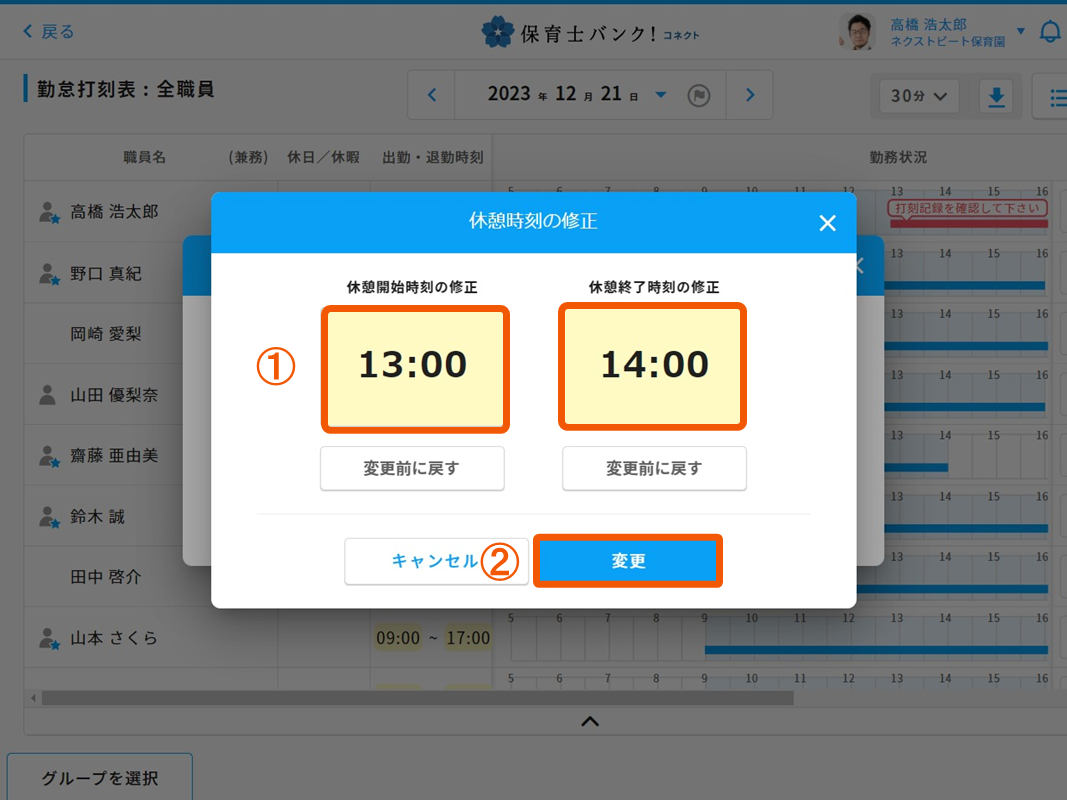This screenshot has width=1067, height=800.
Task: Go back using the 戻る link
Action: (x=49, y=32)
